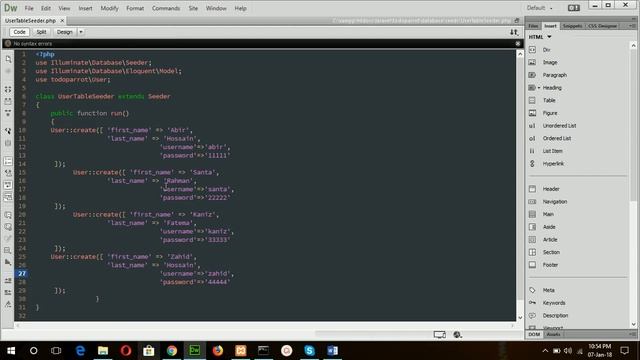
Task: Open the Format menu
Action: click(x=135, y=8)
